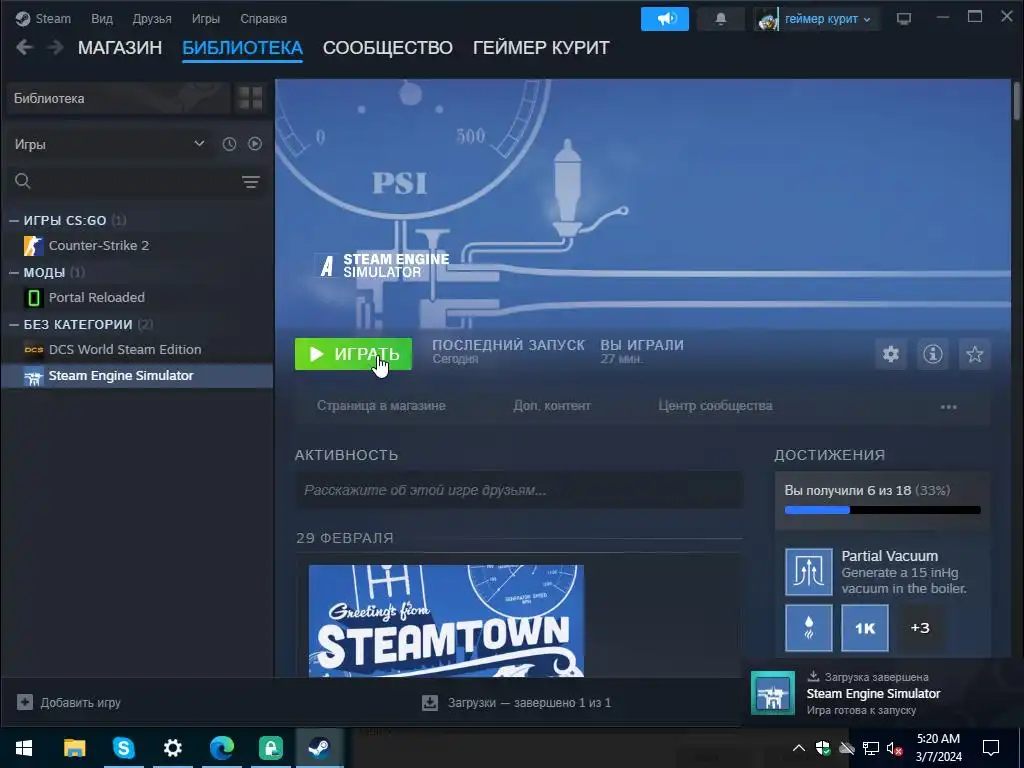Click the announcements megaphone button
Screen dimensions: 1024x768
(x=665, y=19)
